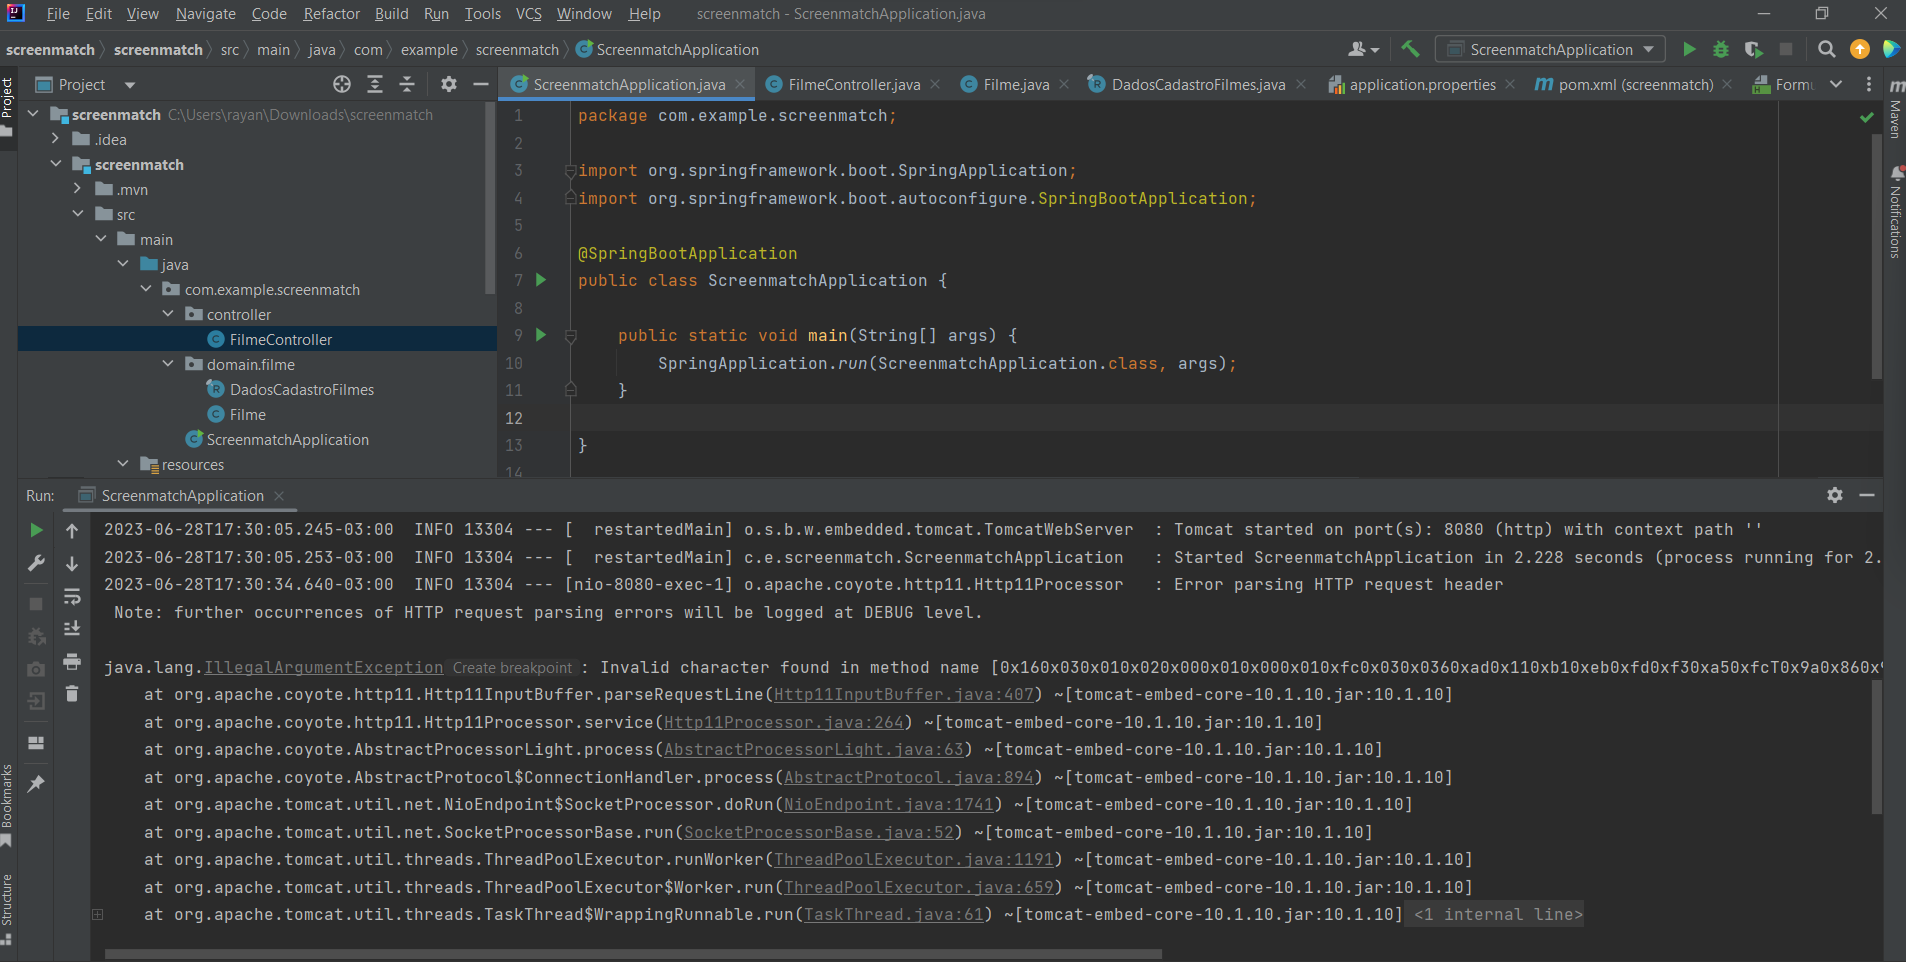Screen dimensions: 1906x962
Task: Run ScreenmatchApplication with green play button in toolbar
Action: pyautogui.click(x=1689, y=49)
